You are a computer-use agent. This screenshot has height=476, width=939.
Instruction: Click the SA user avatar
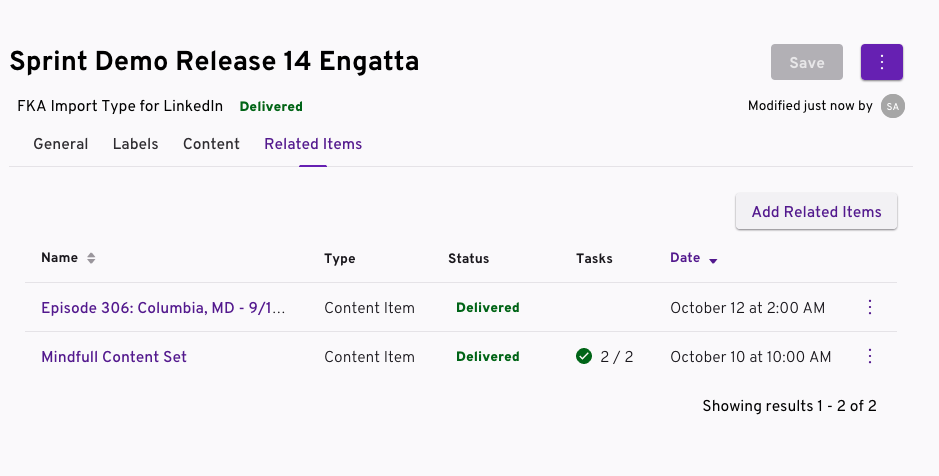click(892, 106)
